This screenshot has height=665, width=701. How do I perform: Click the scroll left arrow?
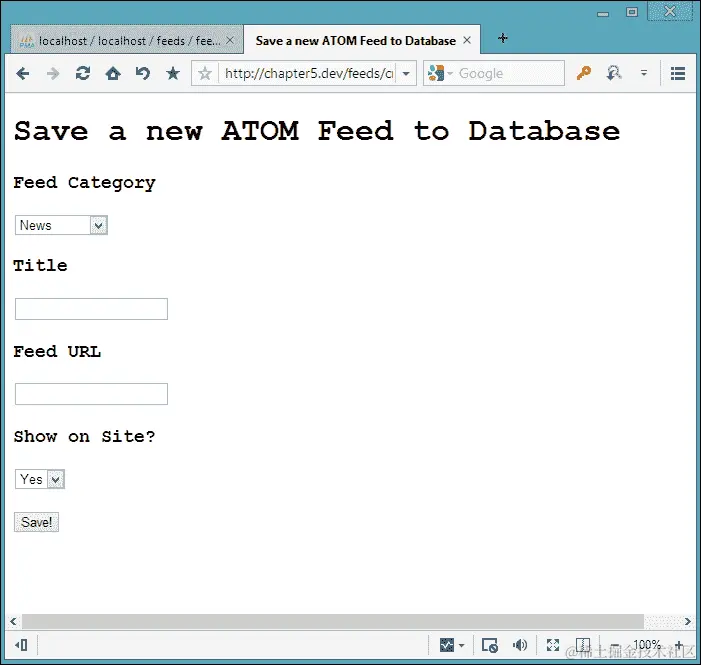(x=13, y=621)
